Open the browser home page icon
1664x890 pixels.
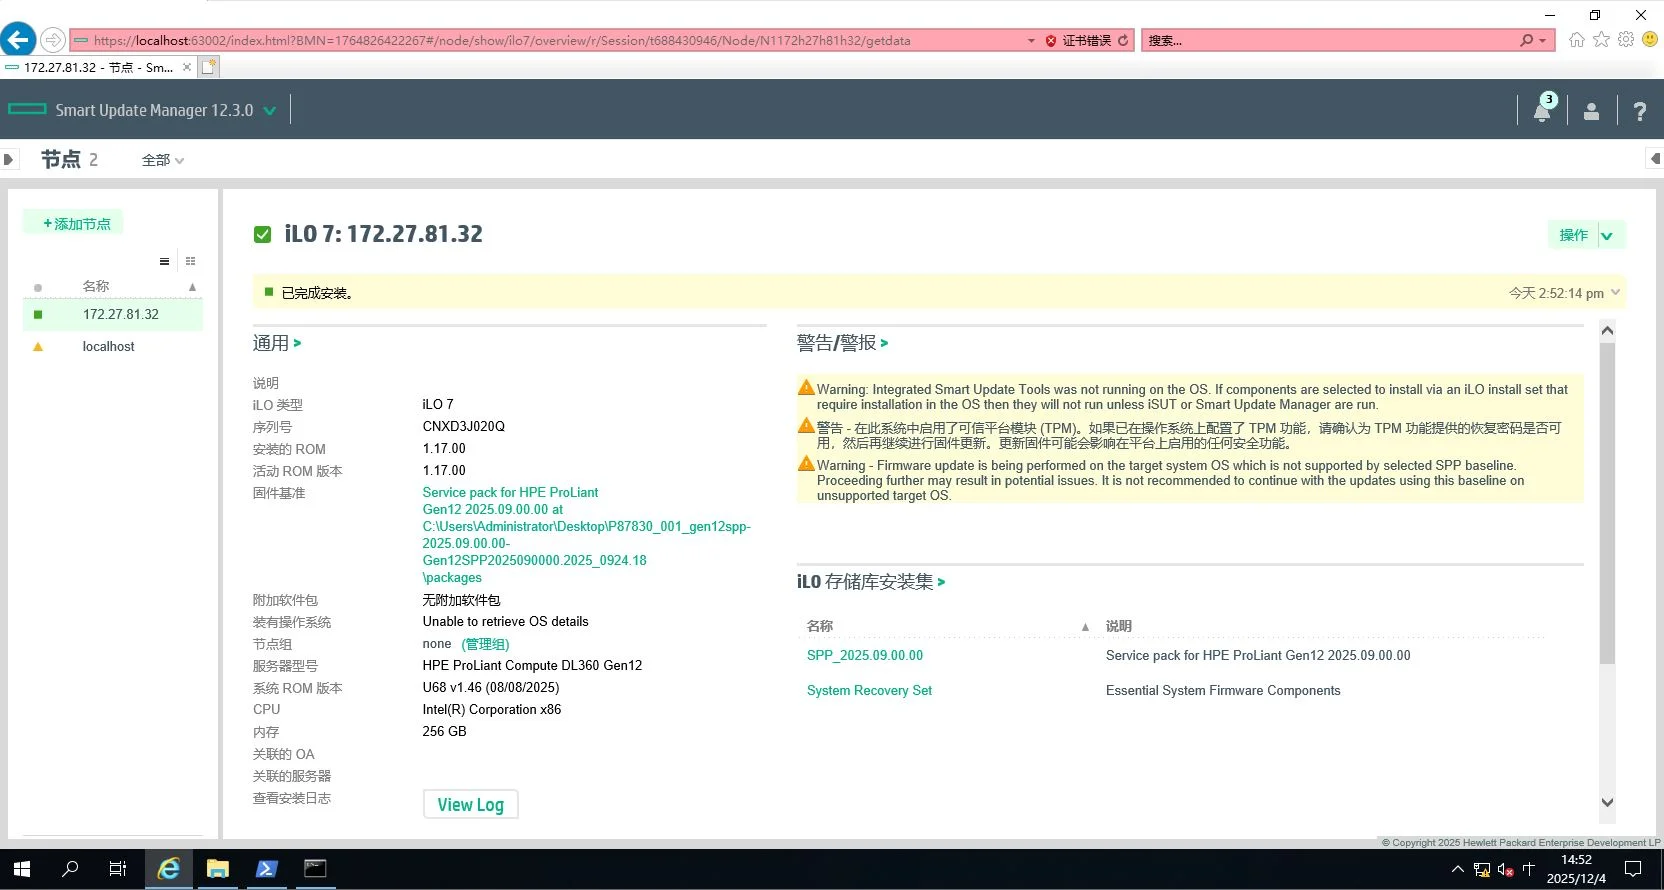tap(1577, 40)
